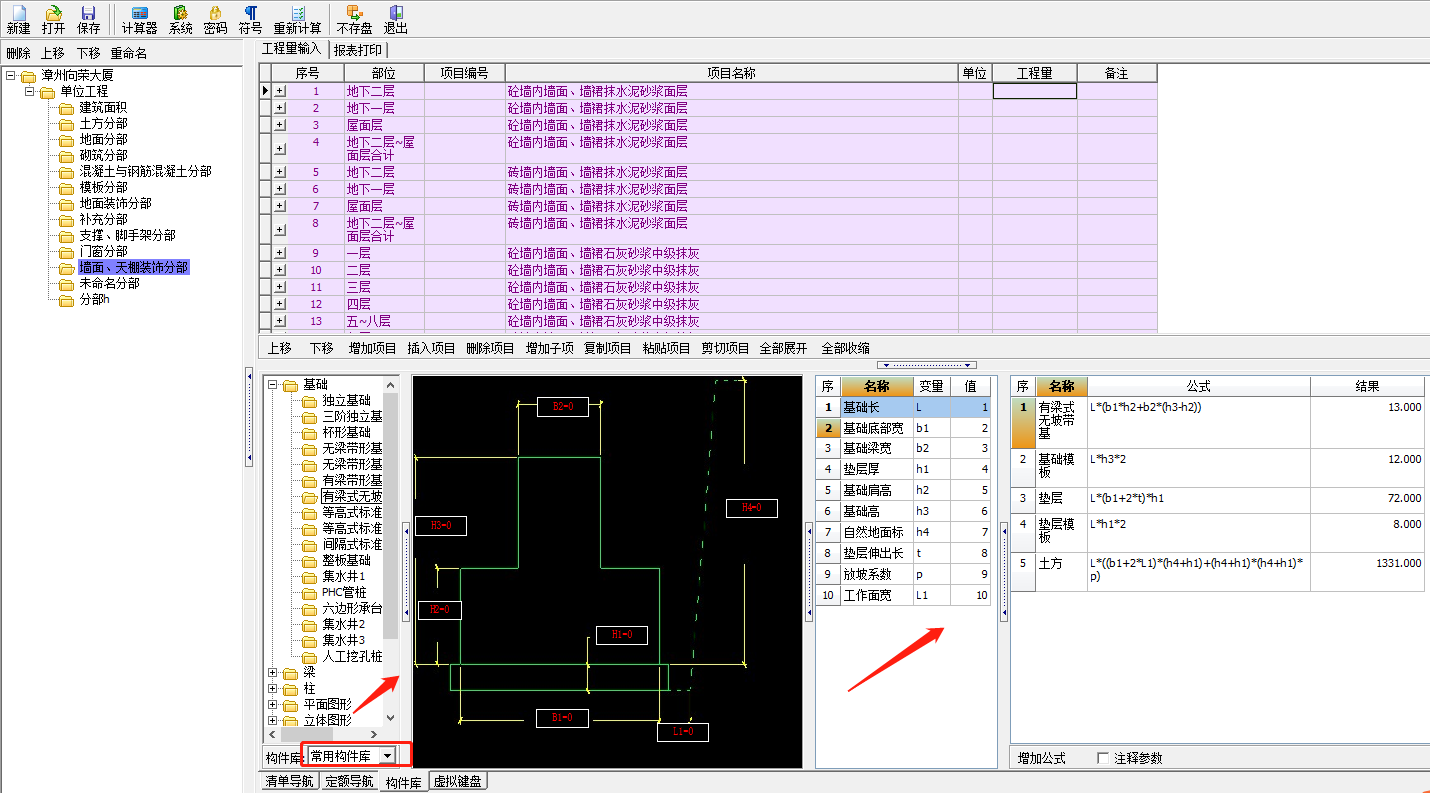Image resolution: width=1430 pixels, height=793 pixels.
Task: Click the 系统 system icon
Action: pyautogui.click(x=180, y=13)
